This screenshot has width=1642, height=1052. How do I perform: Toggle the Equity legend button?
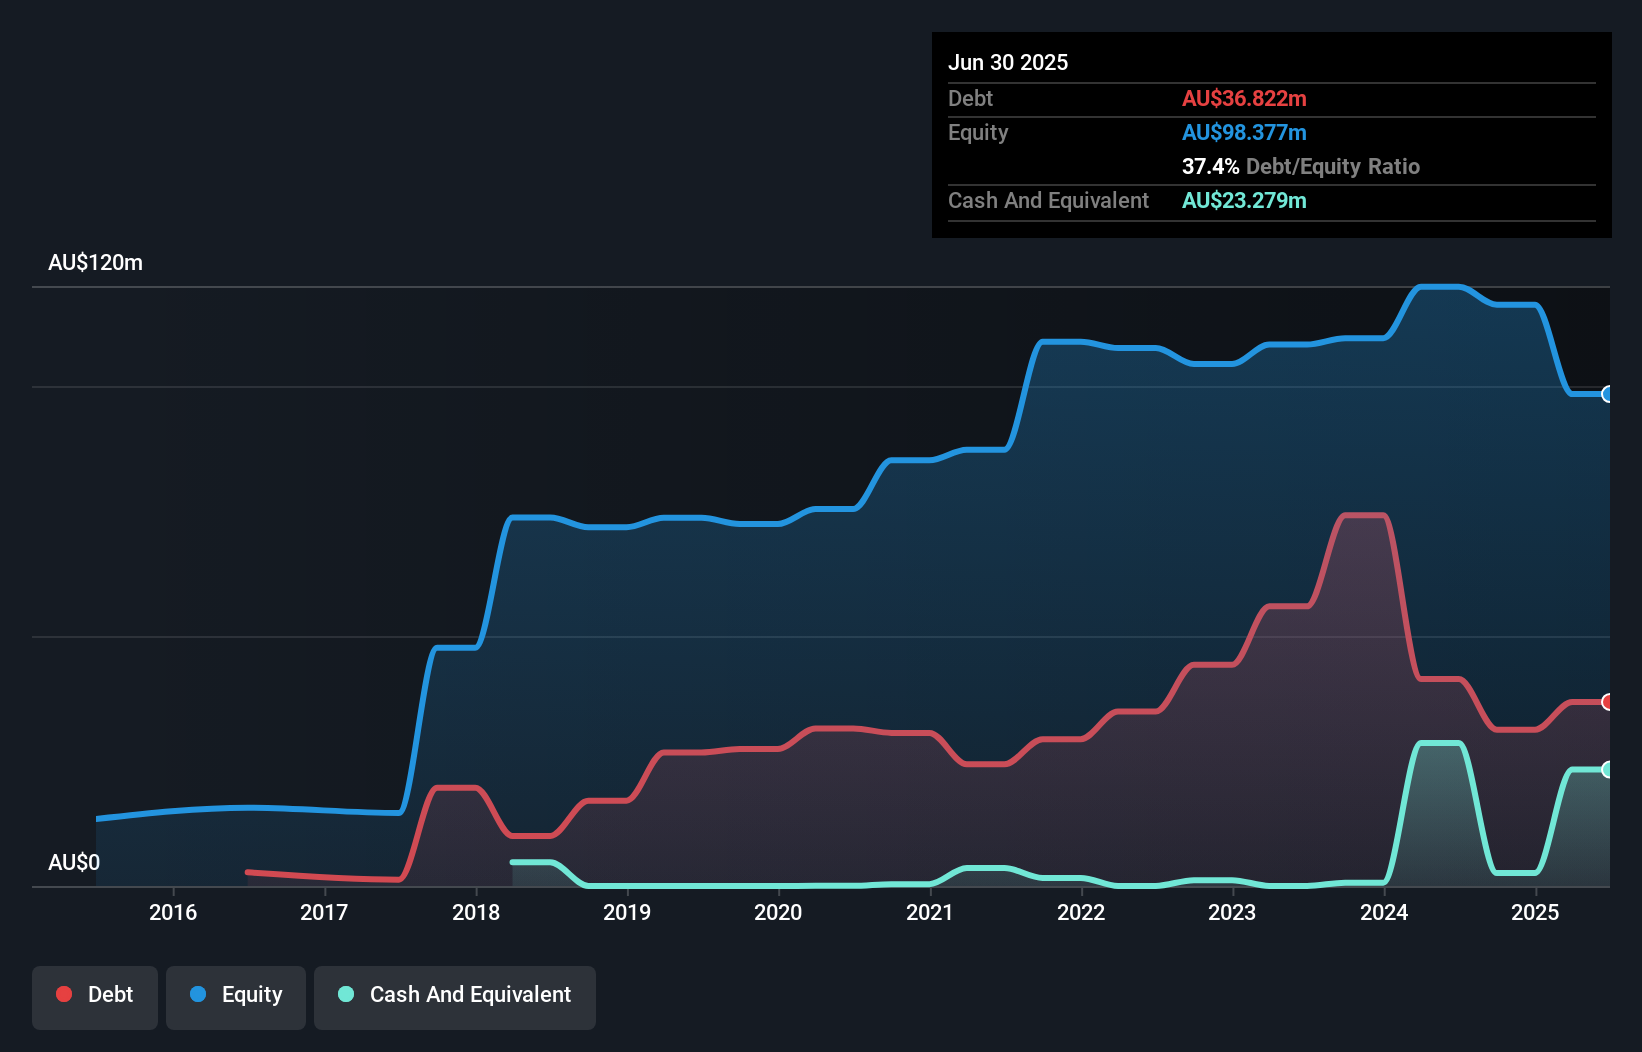236,997
